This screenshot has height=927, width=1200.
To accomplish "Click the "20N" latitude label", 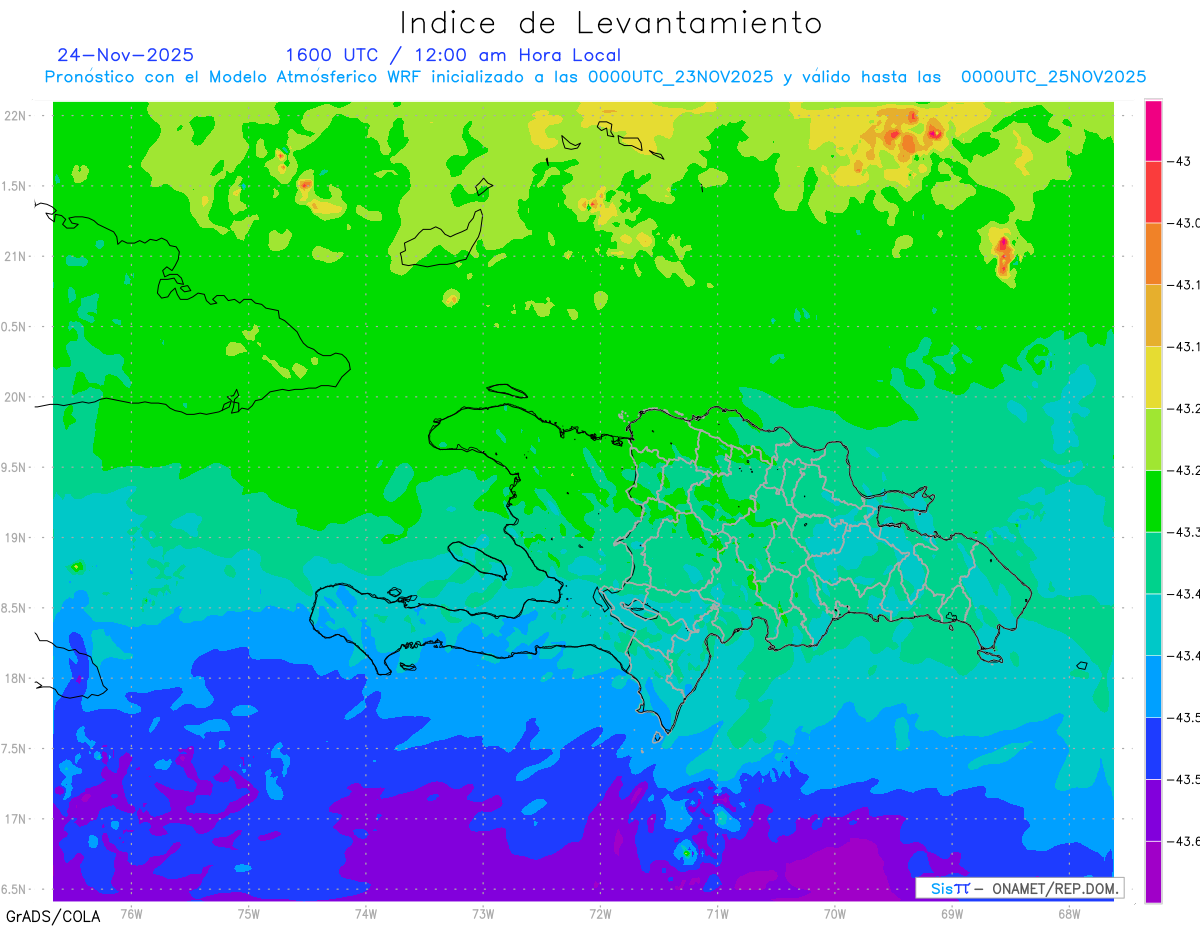I will click(15, 397).
